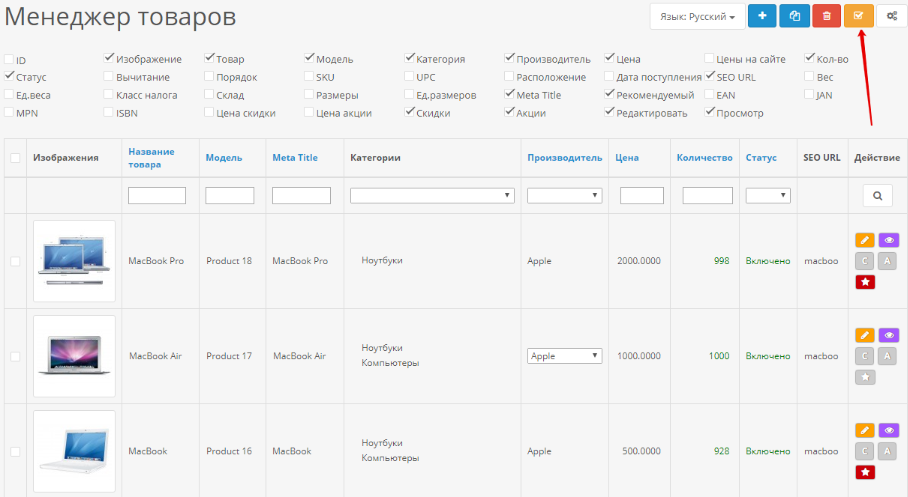
Task: Click the orange checkmark button in the top toolbar
Action: (858, 17)
